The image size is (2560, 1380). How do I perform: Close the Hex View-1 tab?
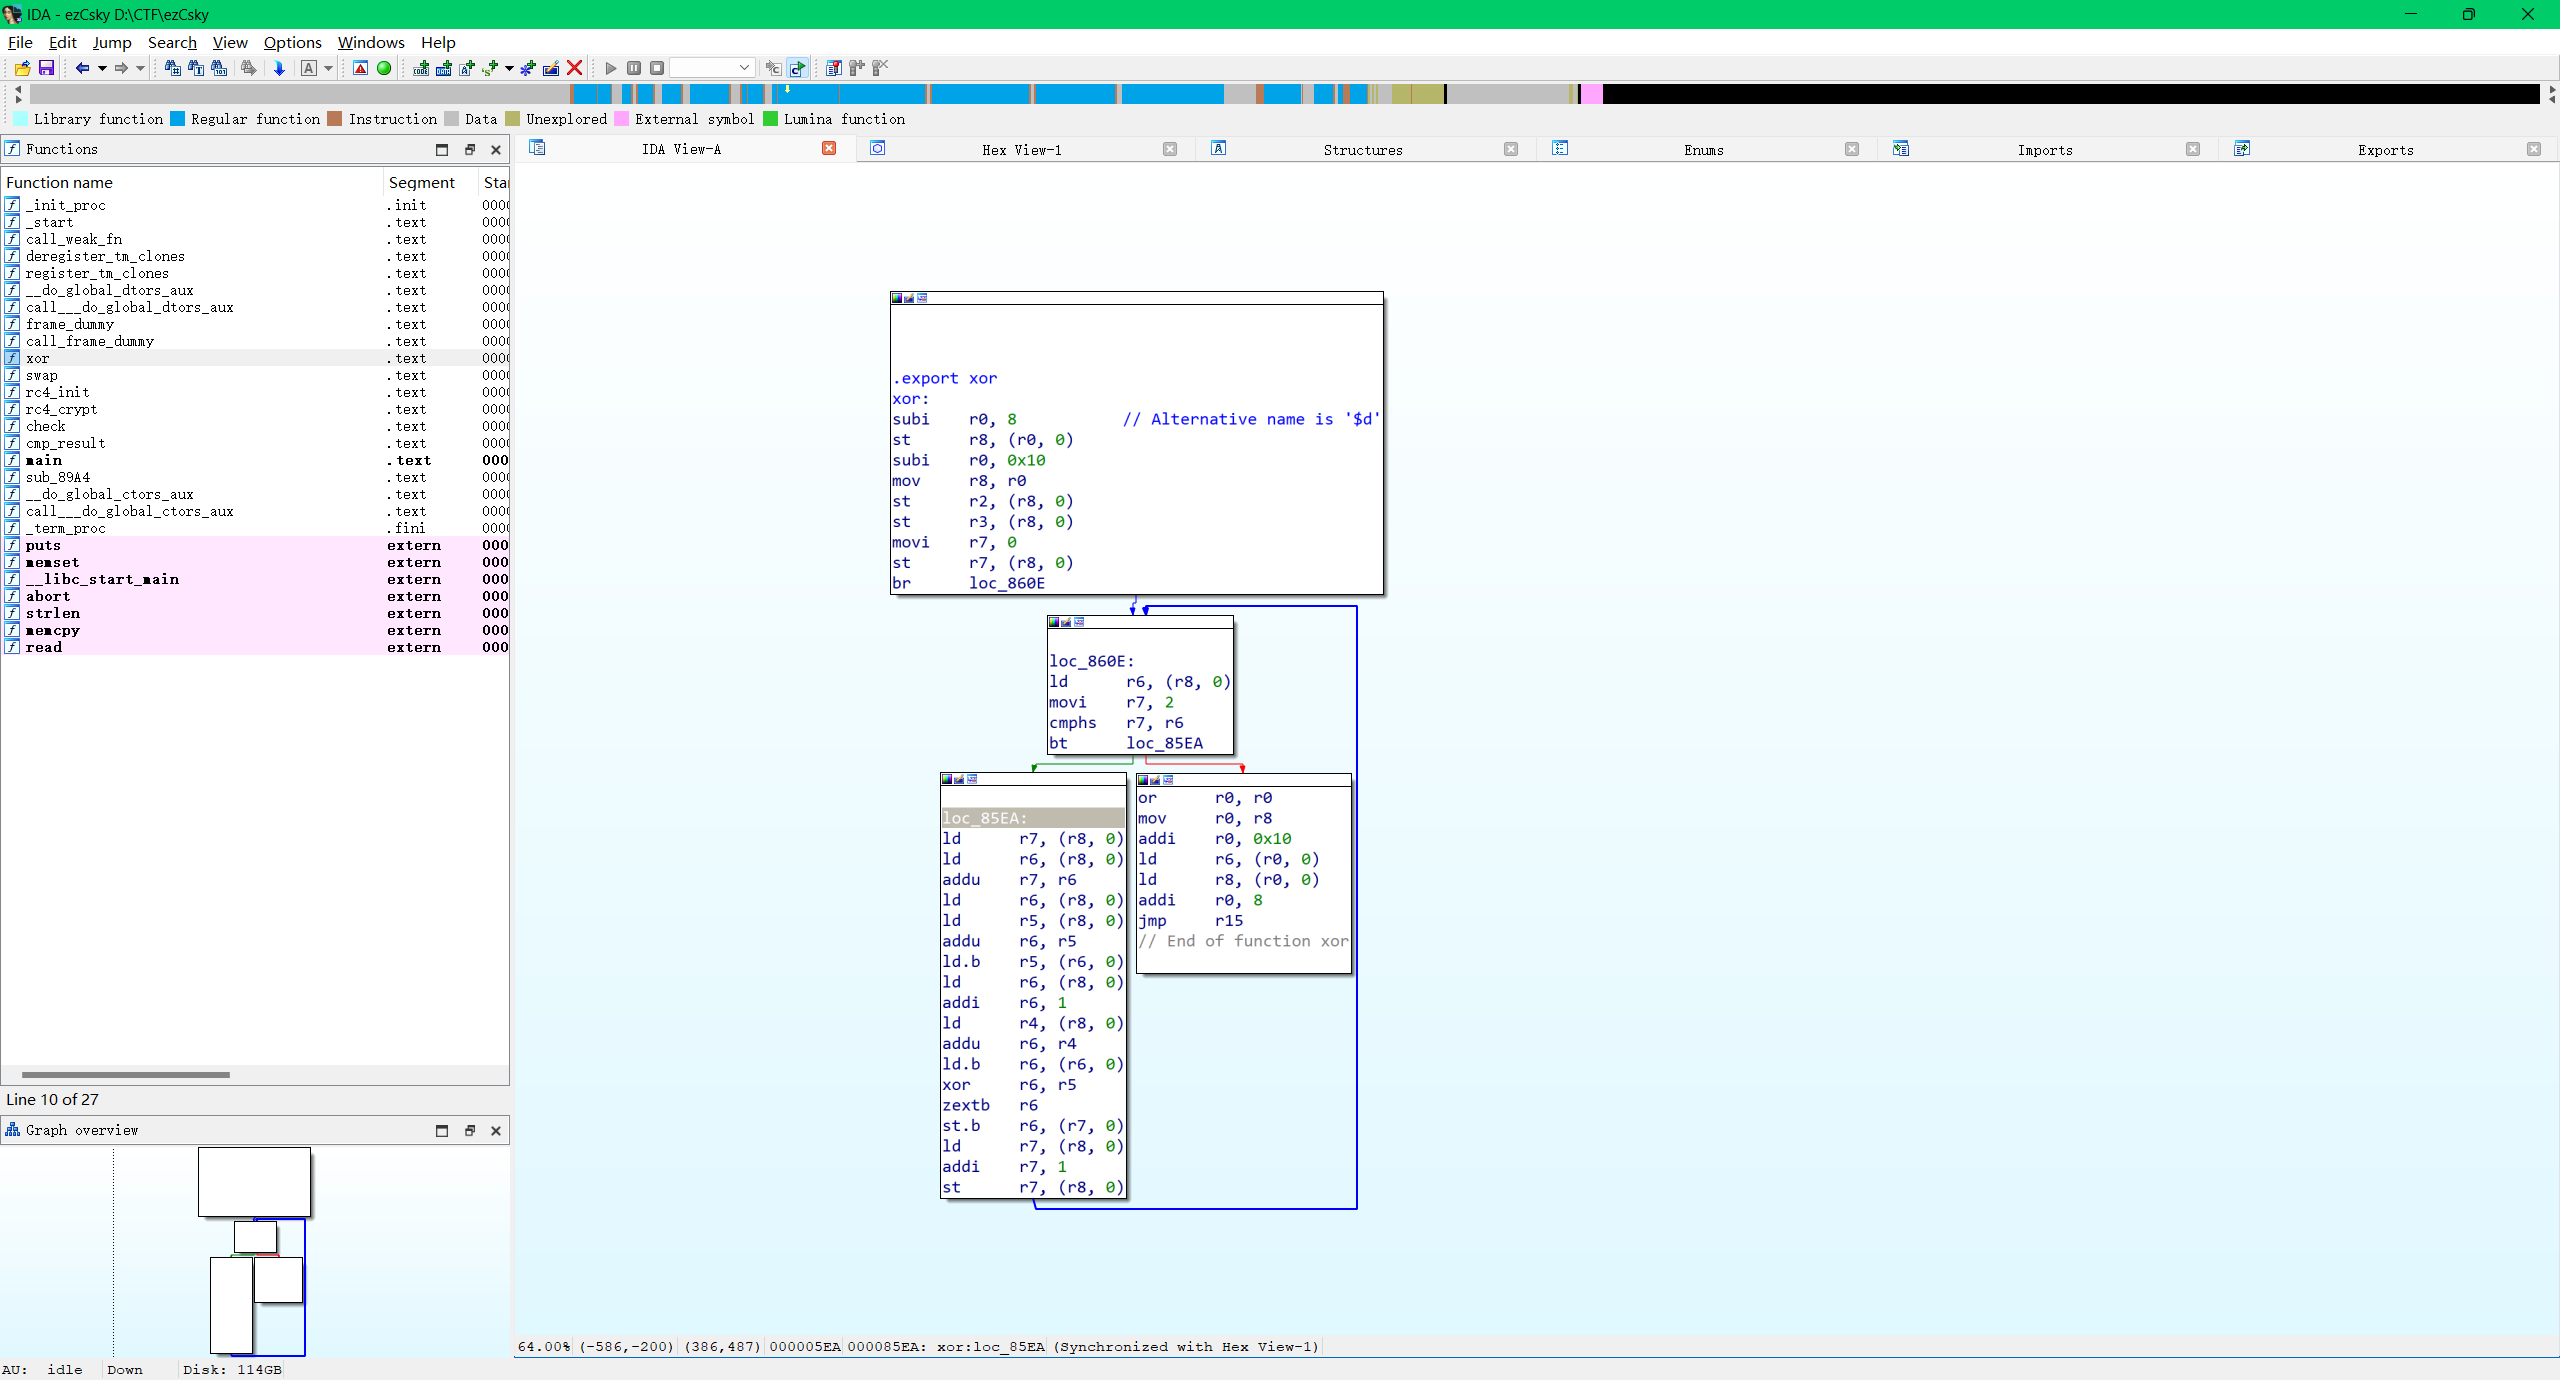[x=1170, y=149]
